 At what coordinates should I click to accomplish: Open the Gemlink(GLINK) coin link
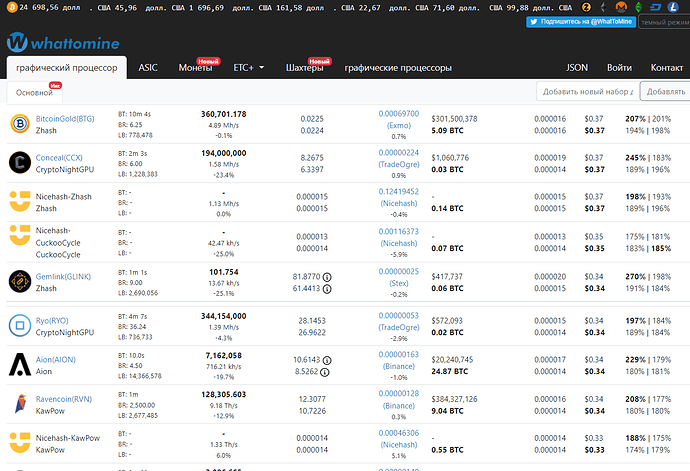pyautogui.click(x=63, y=276)
